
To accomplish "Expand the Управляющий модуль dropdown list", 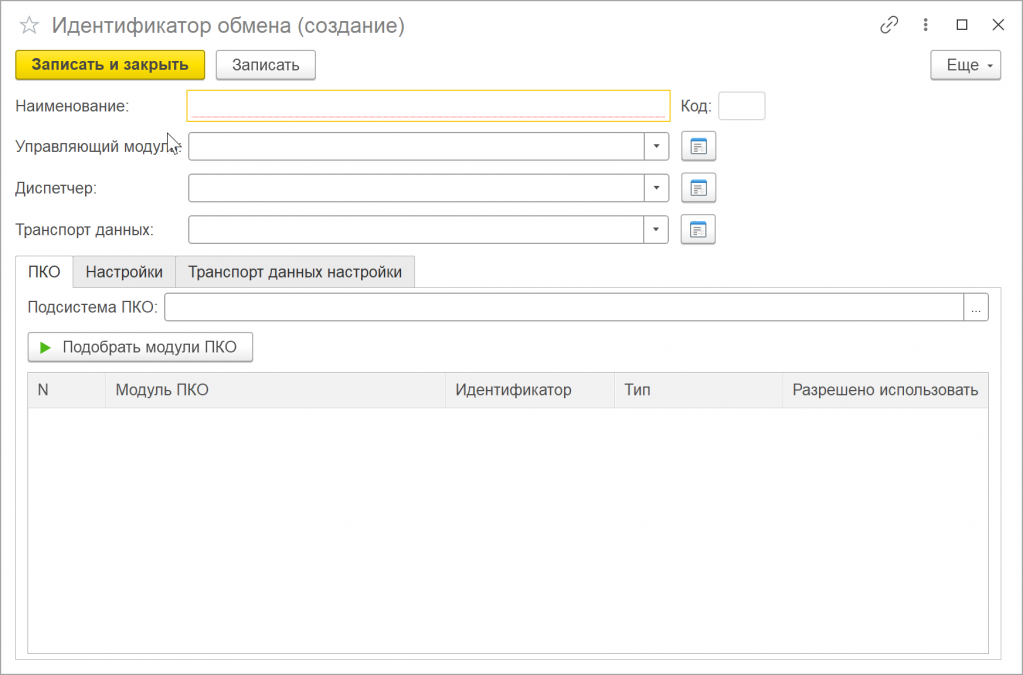I will click(656, 146).
